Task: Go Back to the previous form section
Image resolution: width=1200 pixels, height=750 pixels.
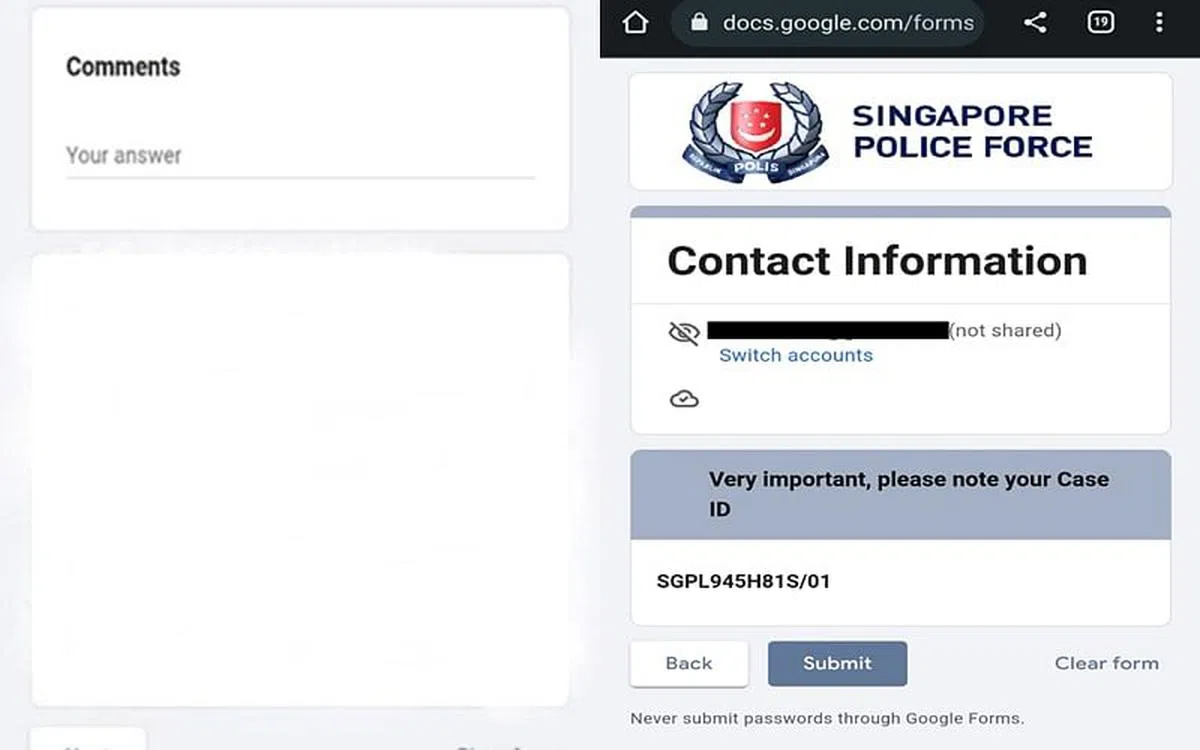Action: [688, 663]
